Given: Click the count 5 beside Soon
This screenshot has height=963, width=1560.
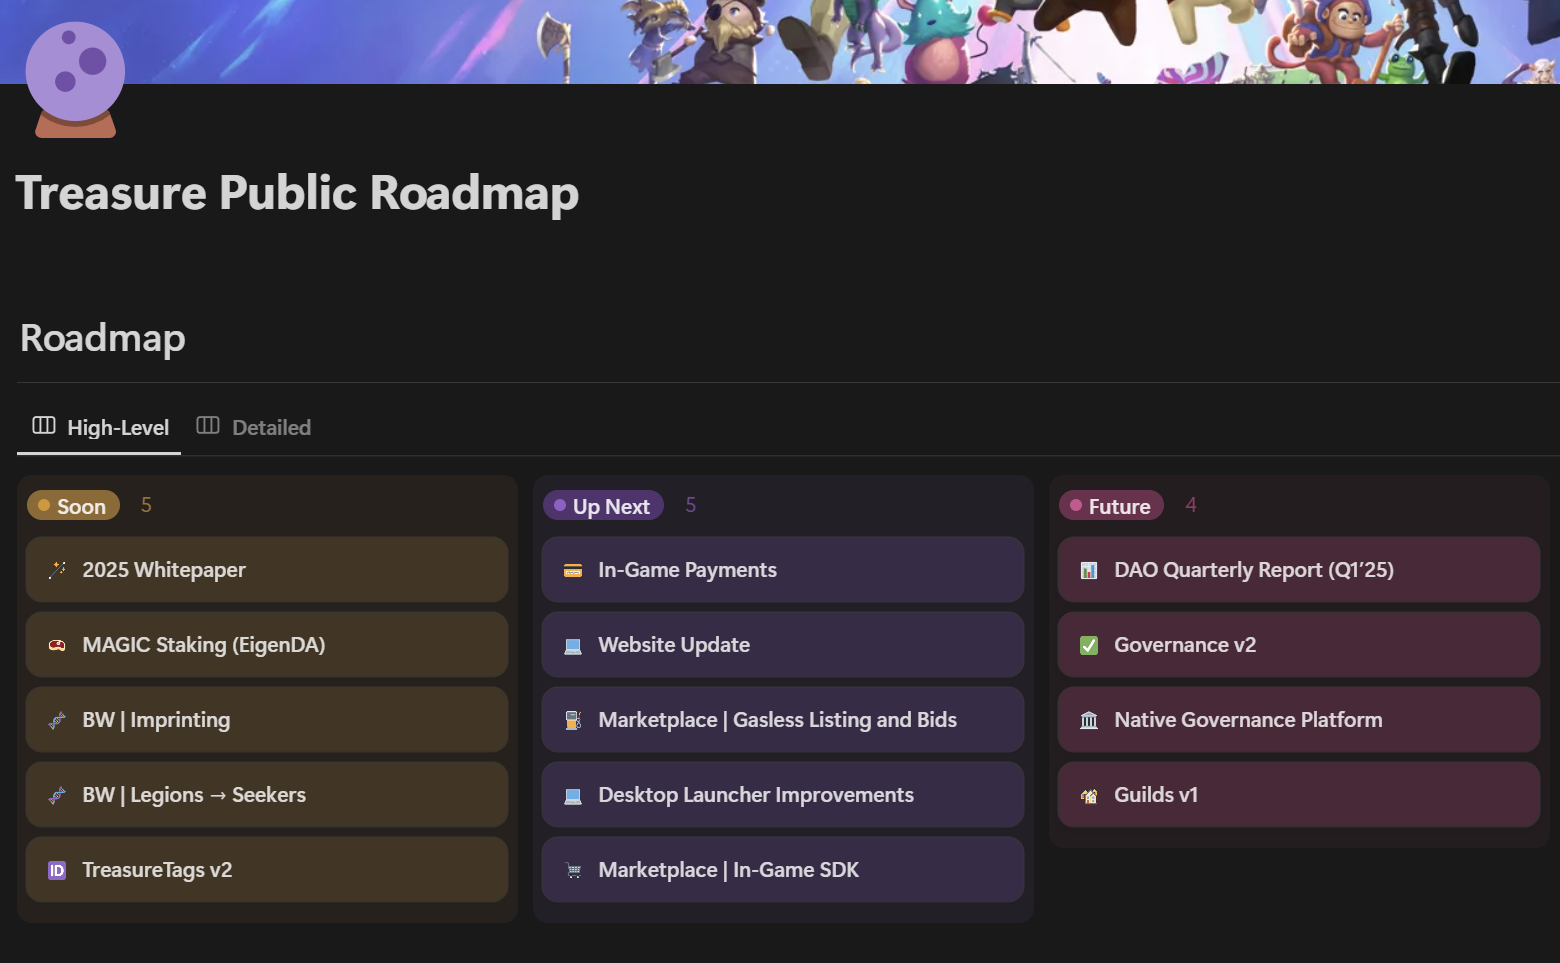Looking at the screenshot, I should click(146, 505).
